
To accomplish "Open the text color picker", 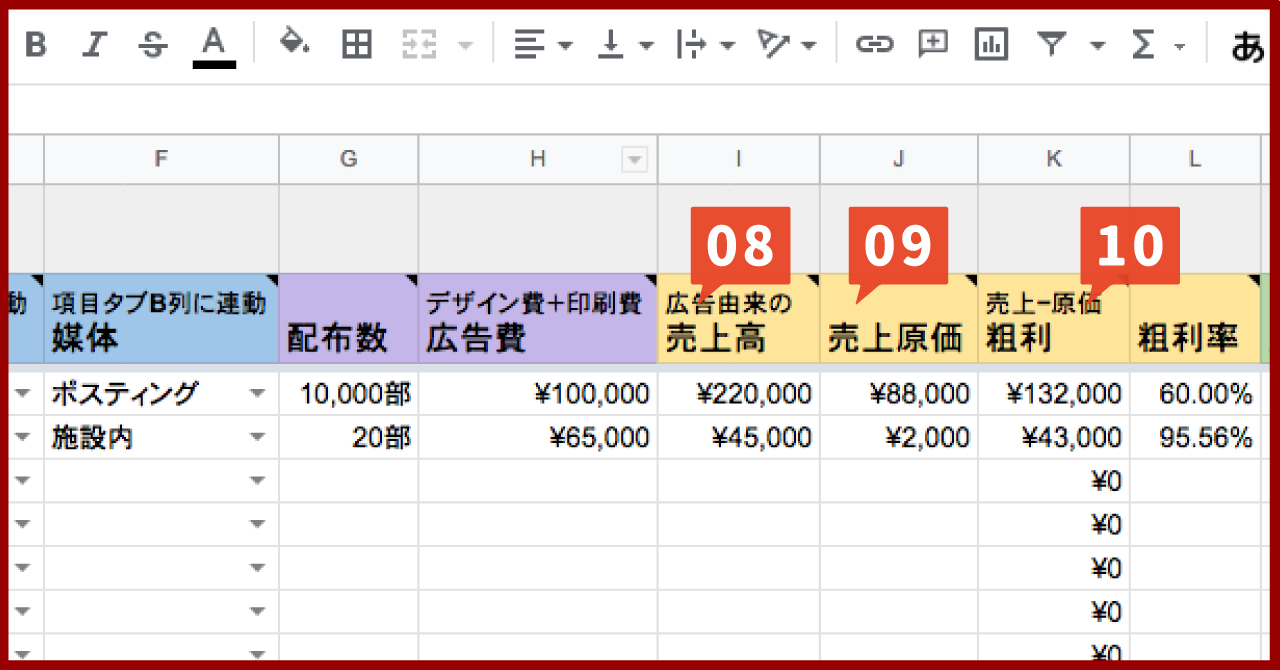I will (213, 45).
